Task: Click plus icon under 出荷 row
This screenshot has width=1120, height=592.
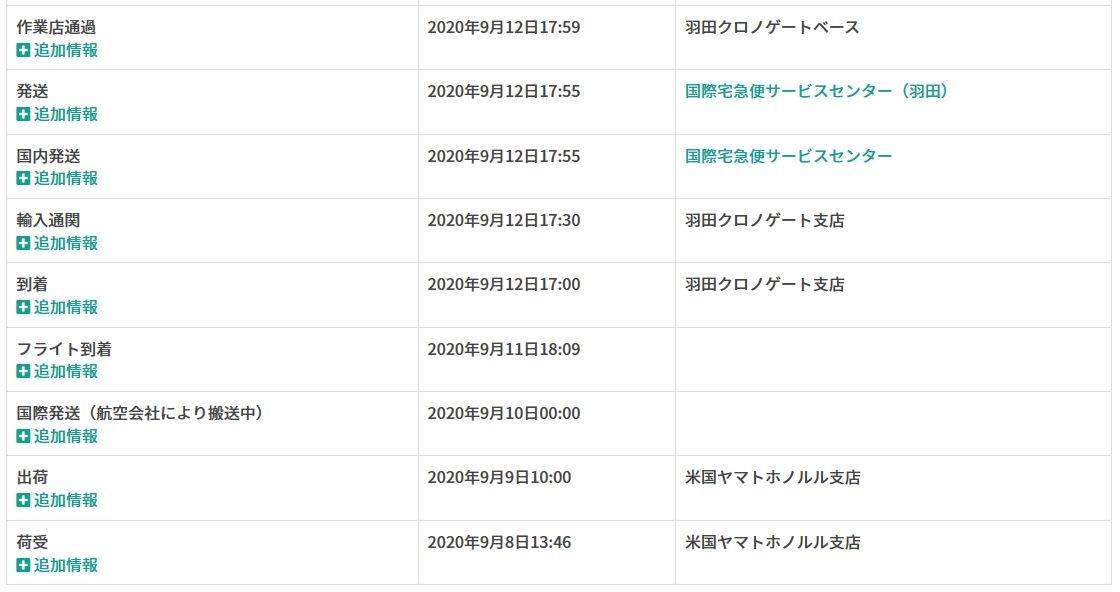Action: click(x=23, y=500)
